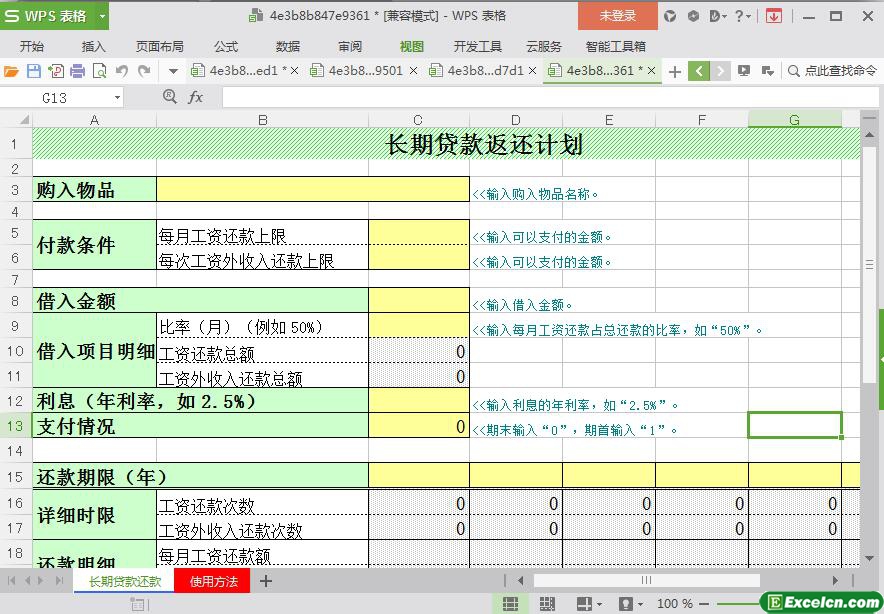This screenshot has height=614, width=884.
Task: Click the fx insert function icon
Action: tap(196, 97)
